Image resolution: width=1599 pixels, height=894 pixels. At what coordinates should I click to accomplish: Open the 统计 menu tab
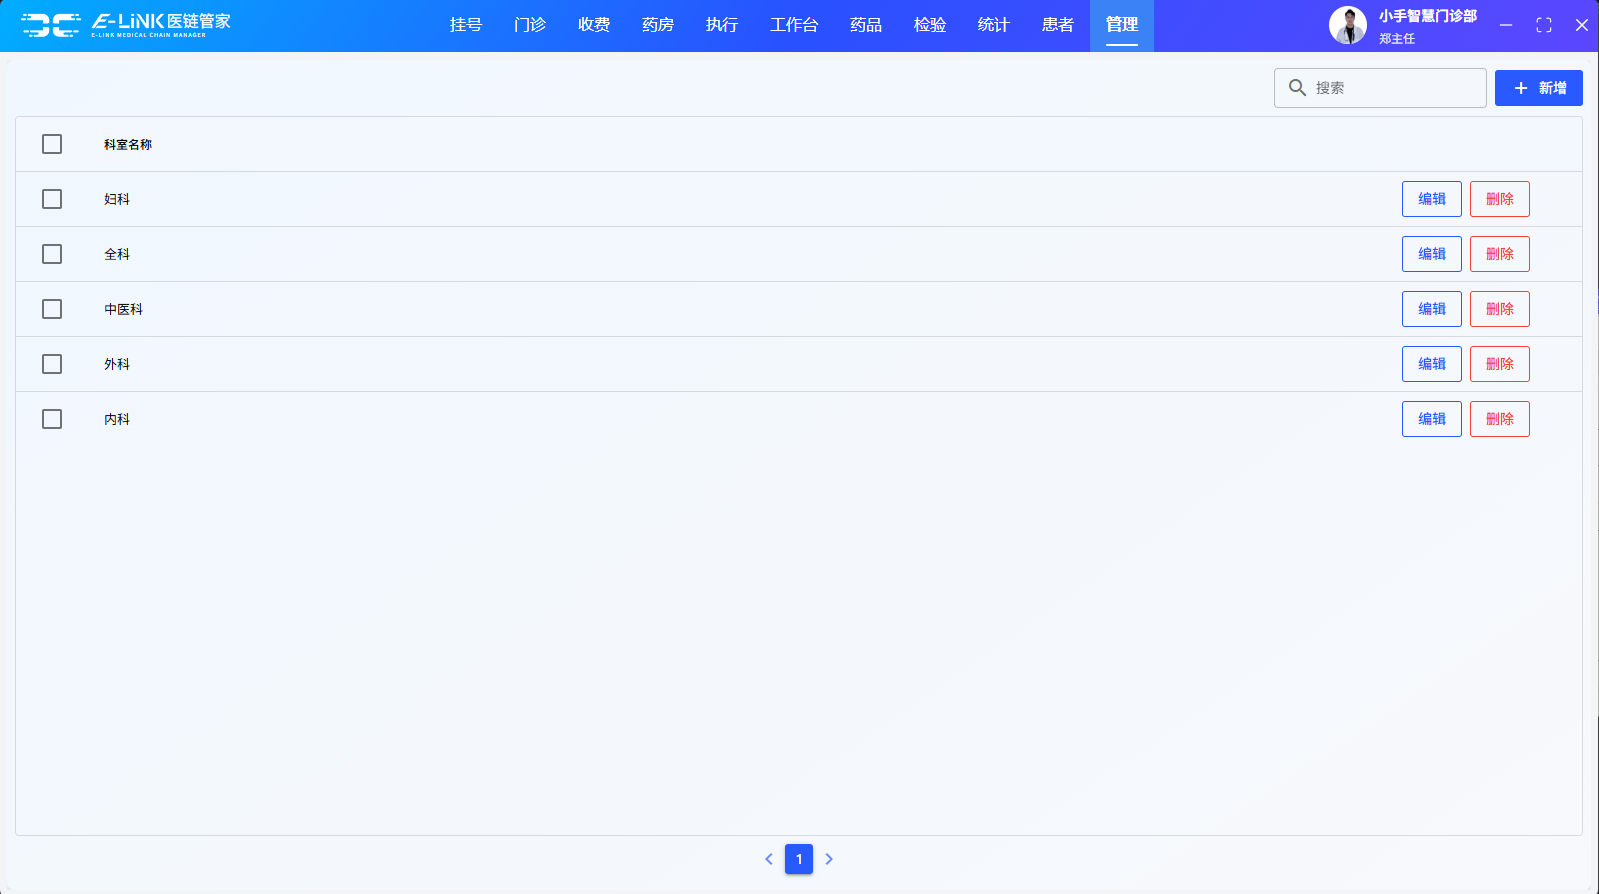(993, 25)
